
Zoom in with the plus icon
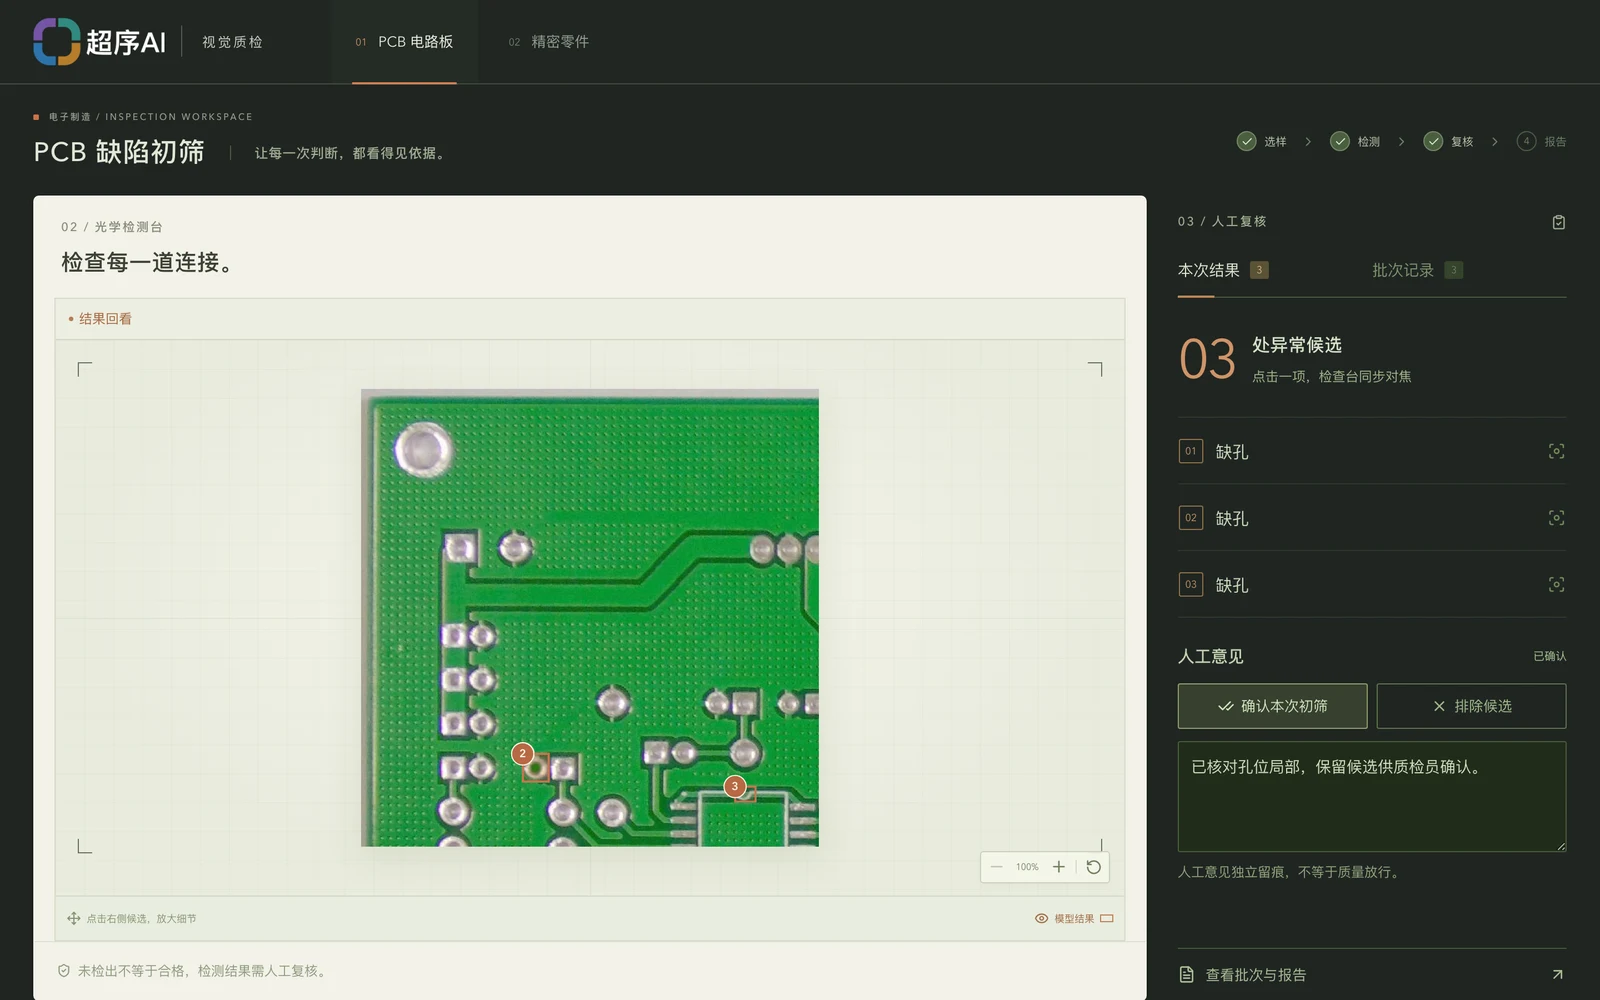coord(1059,867)
